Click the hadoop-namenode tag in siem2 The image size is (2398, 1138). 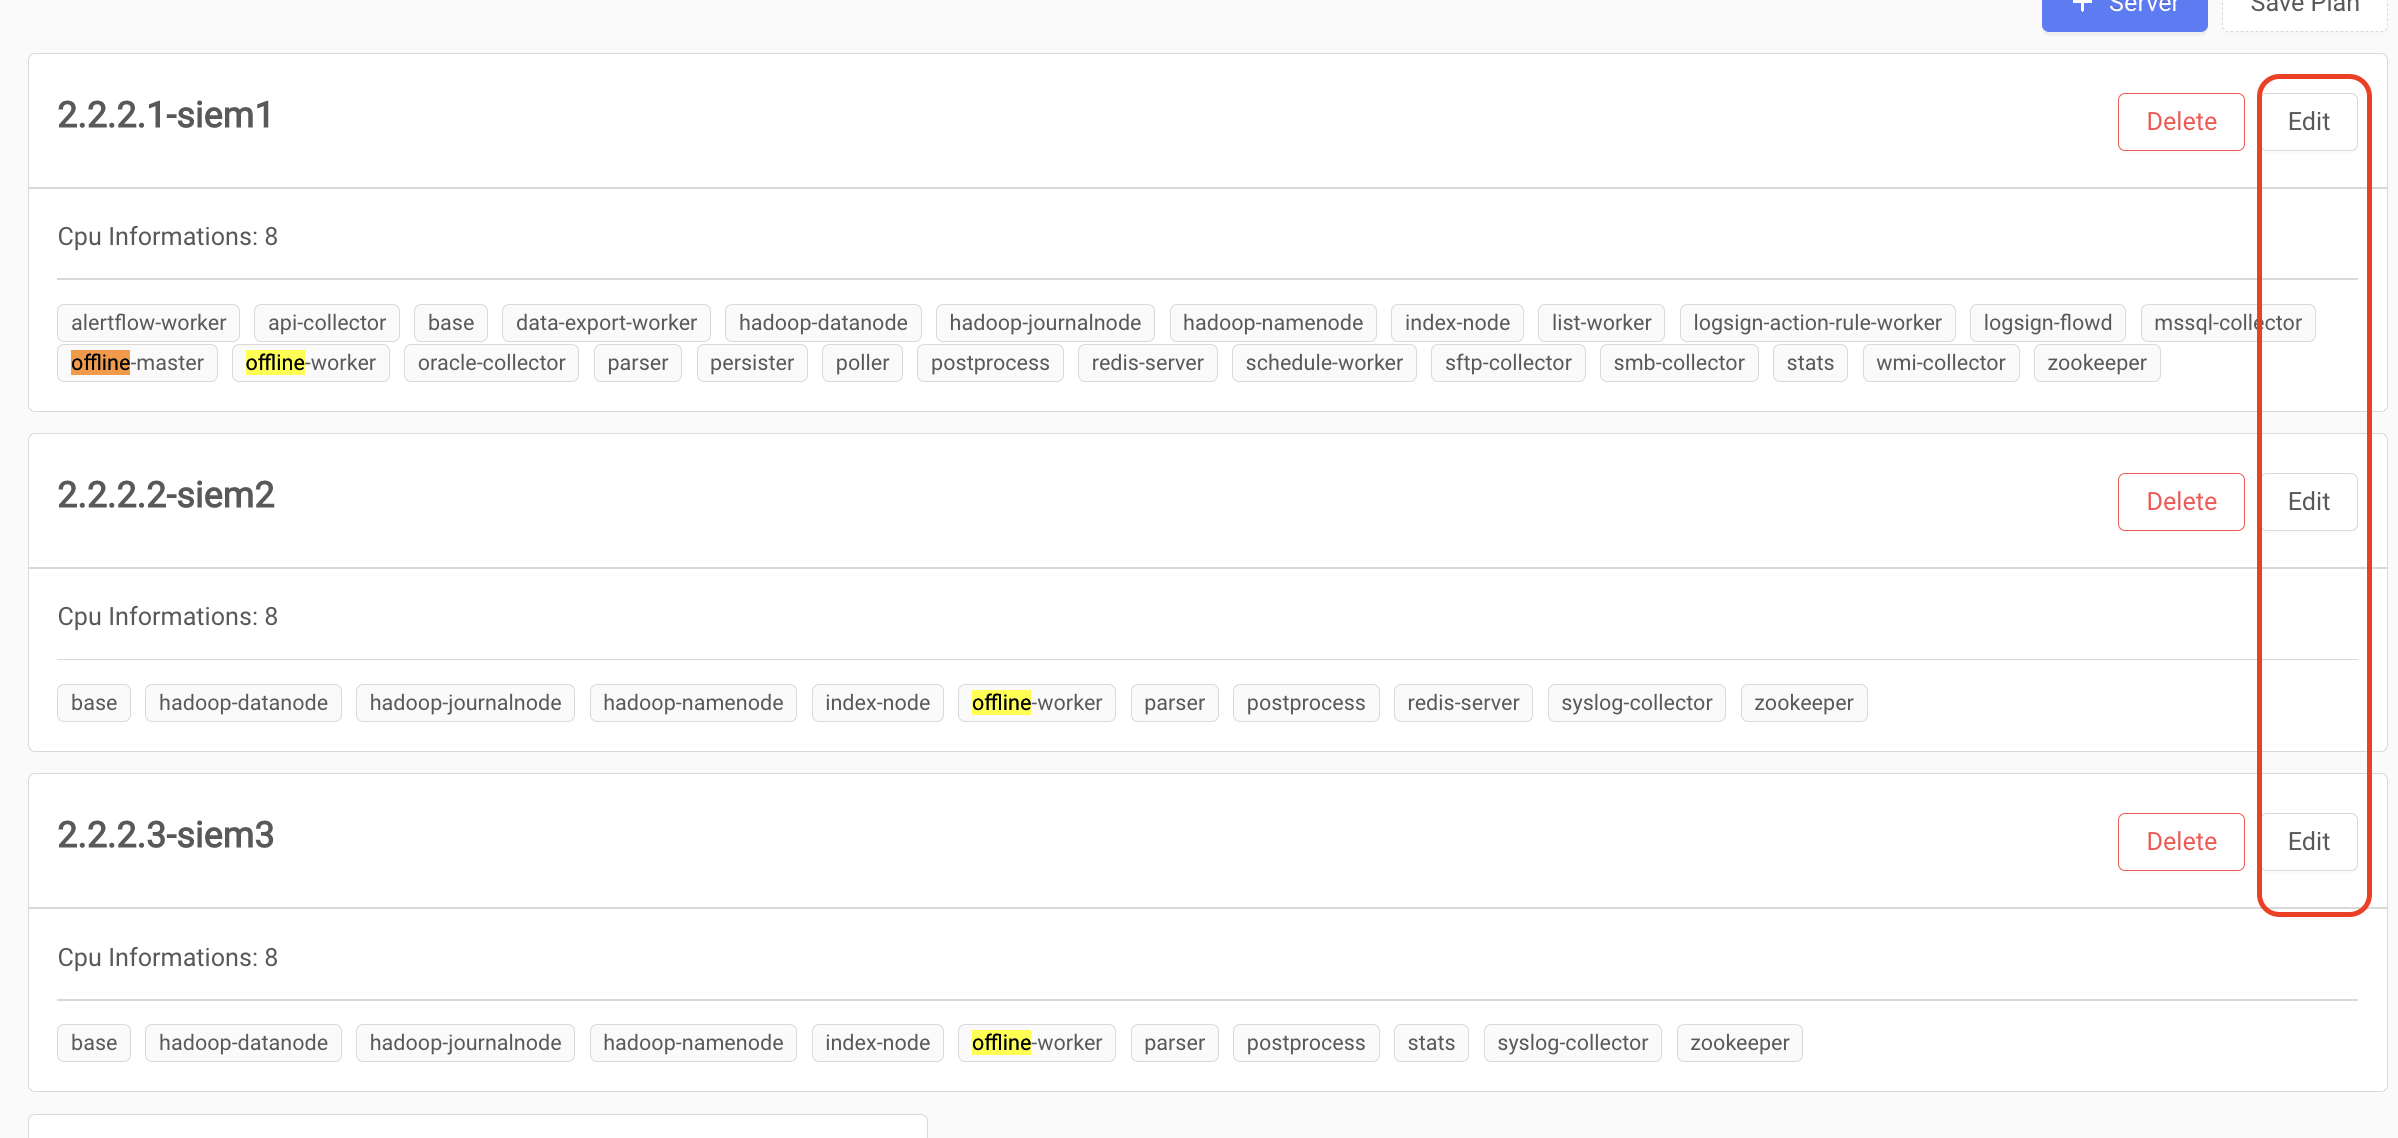click(x=693, y=703)
